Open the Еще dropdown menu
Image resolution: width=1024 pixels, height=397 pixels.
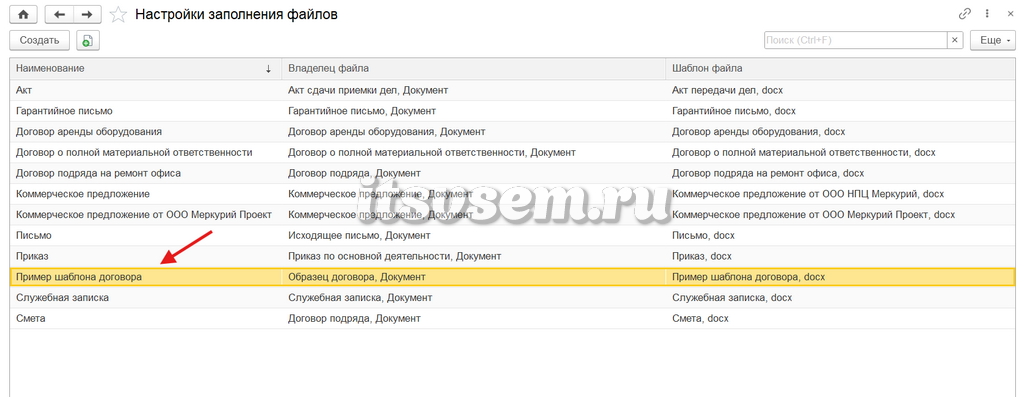coord(993,40)
